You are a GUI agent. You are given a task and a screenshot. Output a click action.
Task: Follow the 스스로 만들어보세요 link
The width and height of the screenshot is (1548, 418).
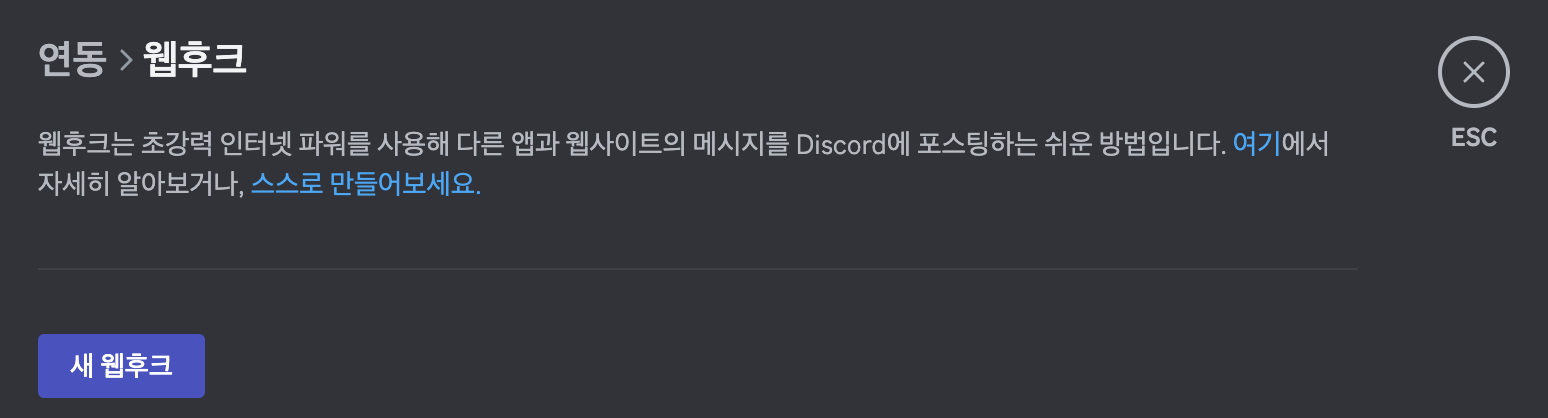click(365, 185)
